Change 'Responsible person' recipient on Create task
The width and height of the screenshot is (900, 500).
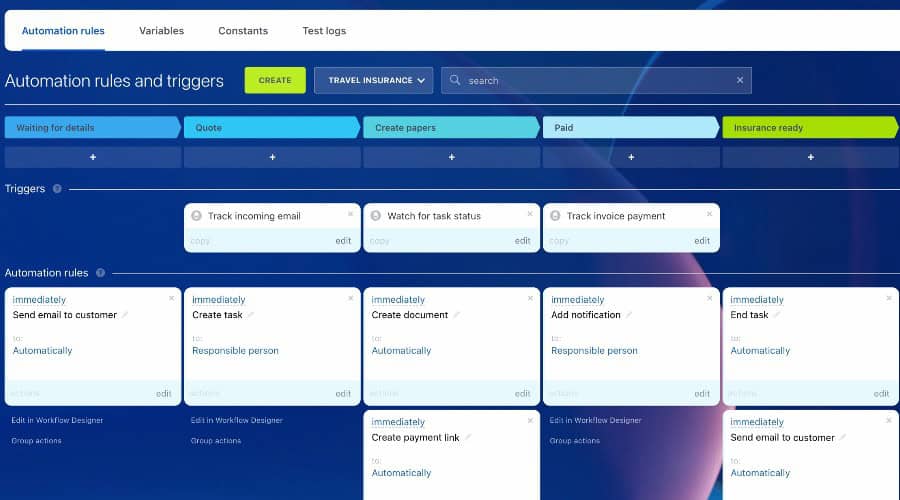pyautogui.click(x=235, y=350)
